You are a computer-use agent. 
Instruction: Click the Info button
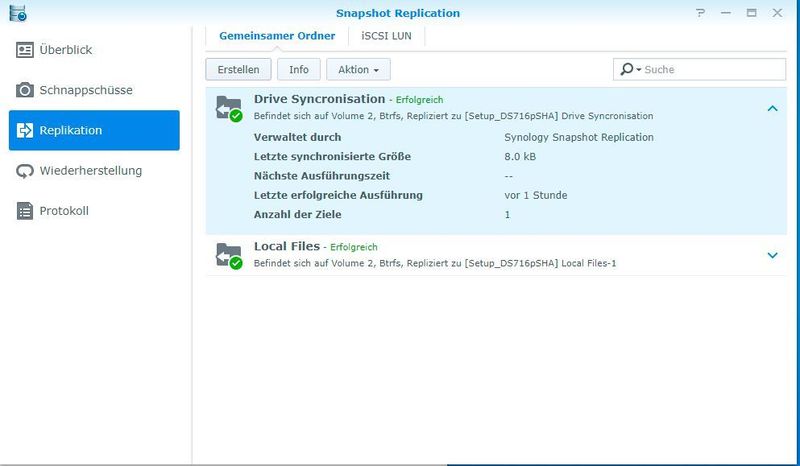[298, 69]
